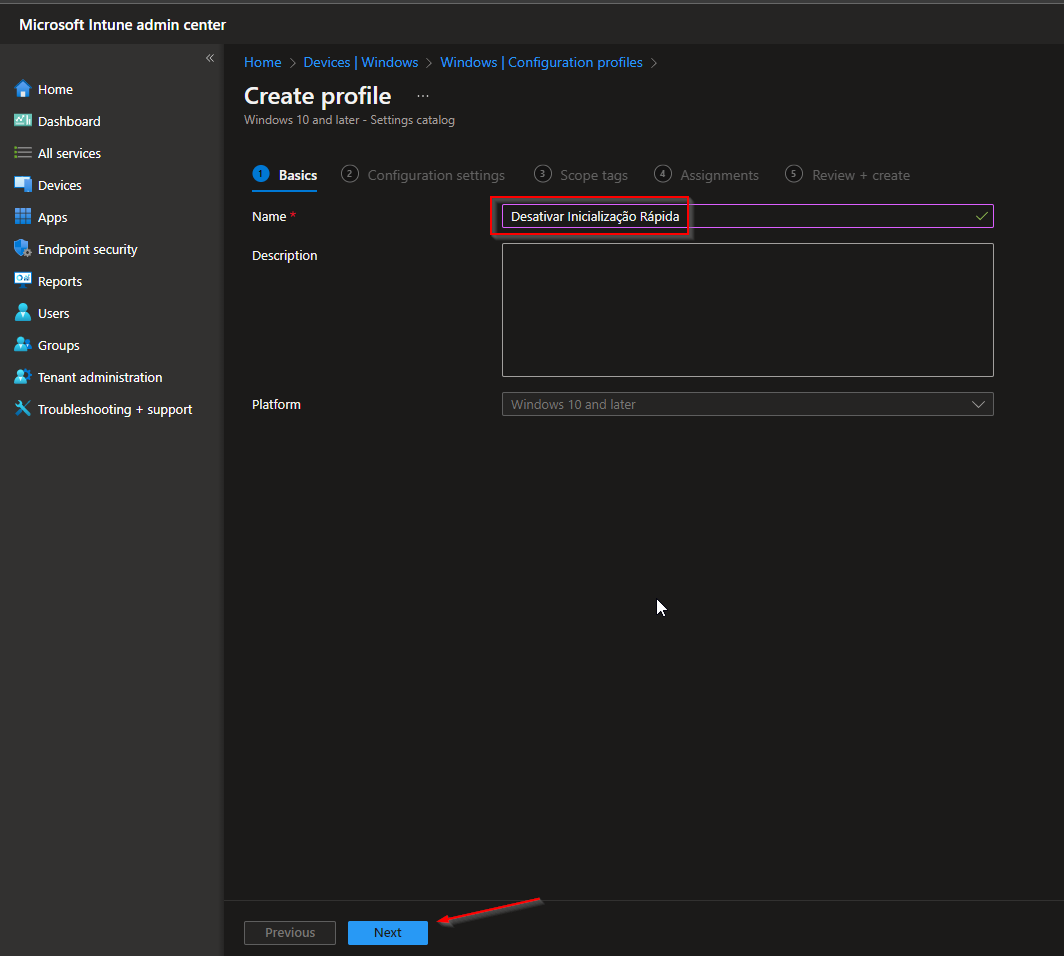Open Devices label in sidebar
Viewport: 1064px width, 956px height.
(60, 185)
